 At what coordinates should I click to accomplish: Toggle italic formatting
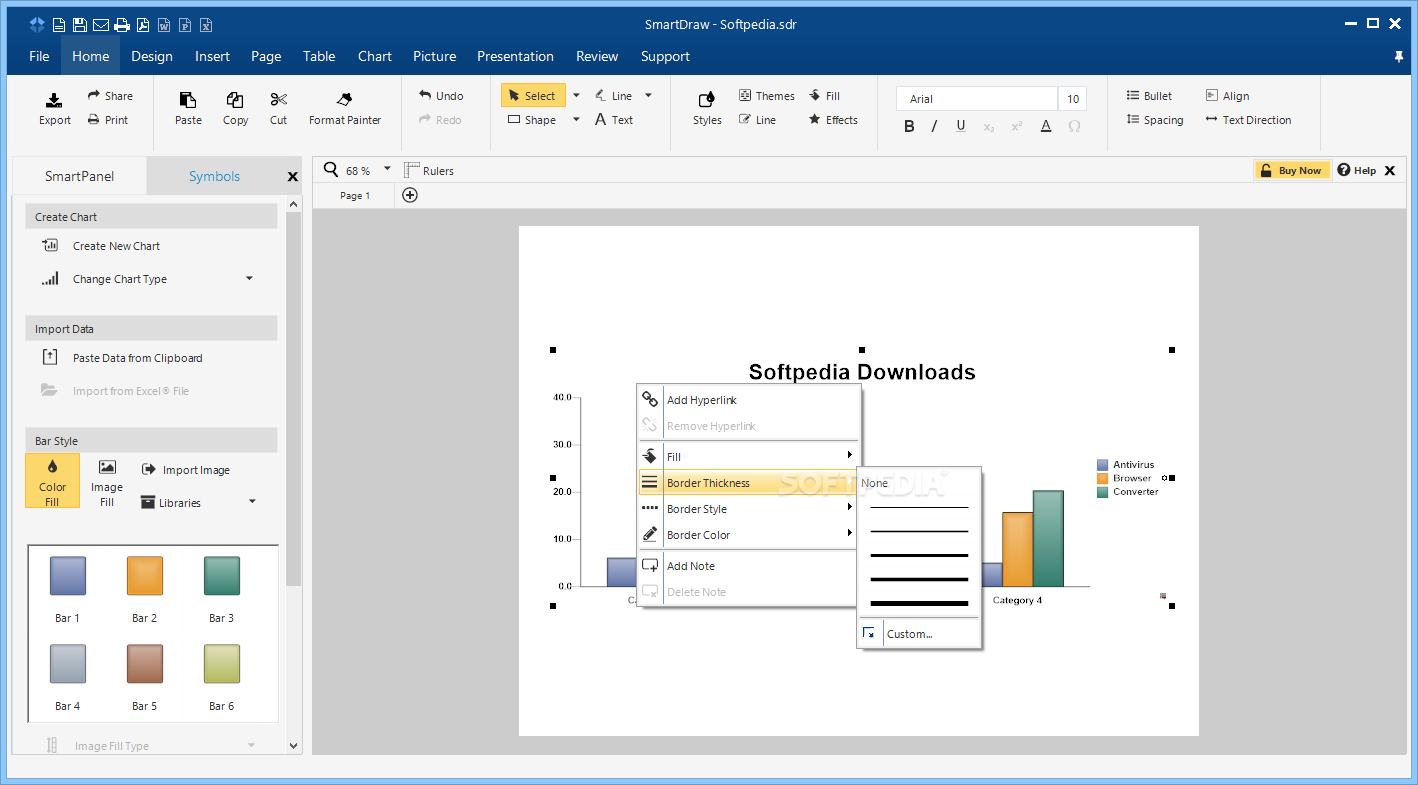[934, 126]
